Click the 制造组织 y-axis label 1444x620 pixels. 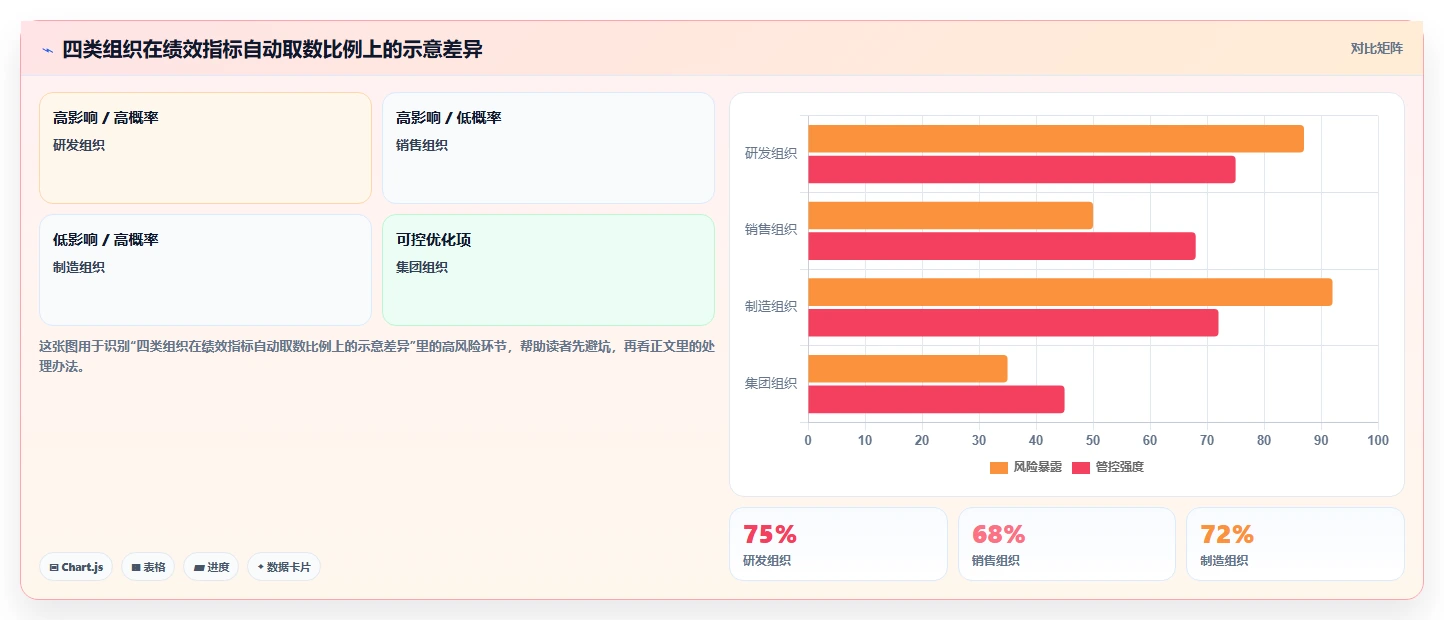(x=771, y=307)
